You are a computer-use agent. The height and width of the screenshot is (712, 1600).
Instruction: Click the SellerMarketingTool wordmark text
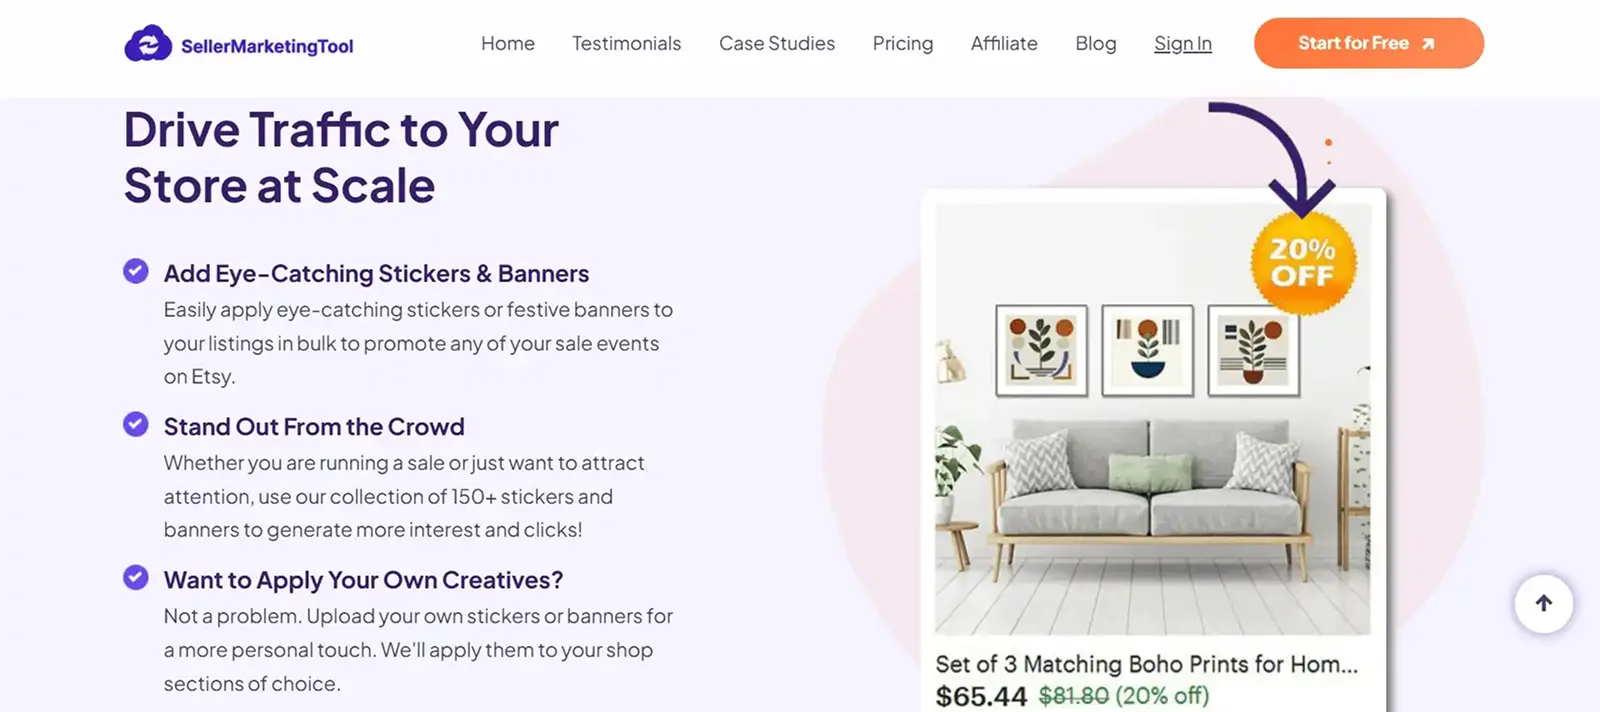point(268,46)
